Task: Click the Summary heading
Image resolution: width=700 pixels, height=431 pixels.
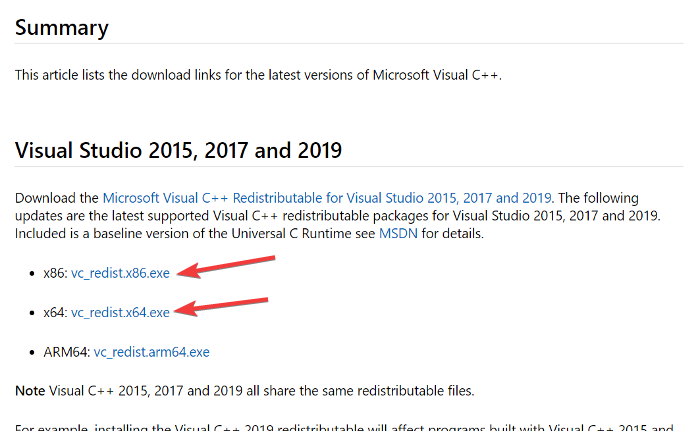Action: pos(61,27)
